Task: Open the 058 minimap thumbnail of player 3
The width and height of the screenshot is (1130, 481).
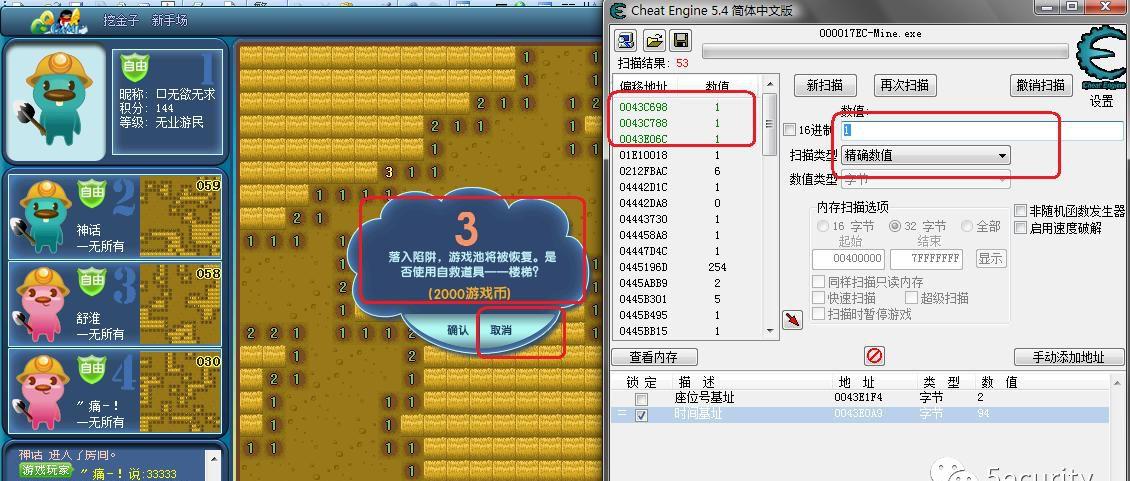Action: coord(180,303)
